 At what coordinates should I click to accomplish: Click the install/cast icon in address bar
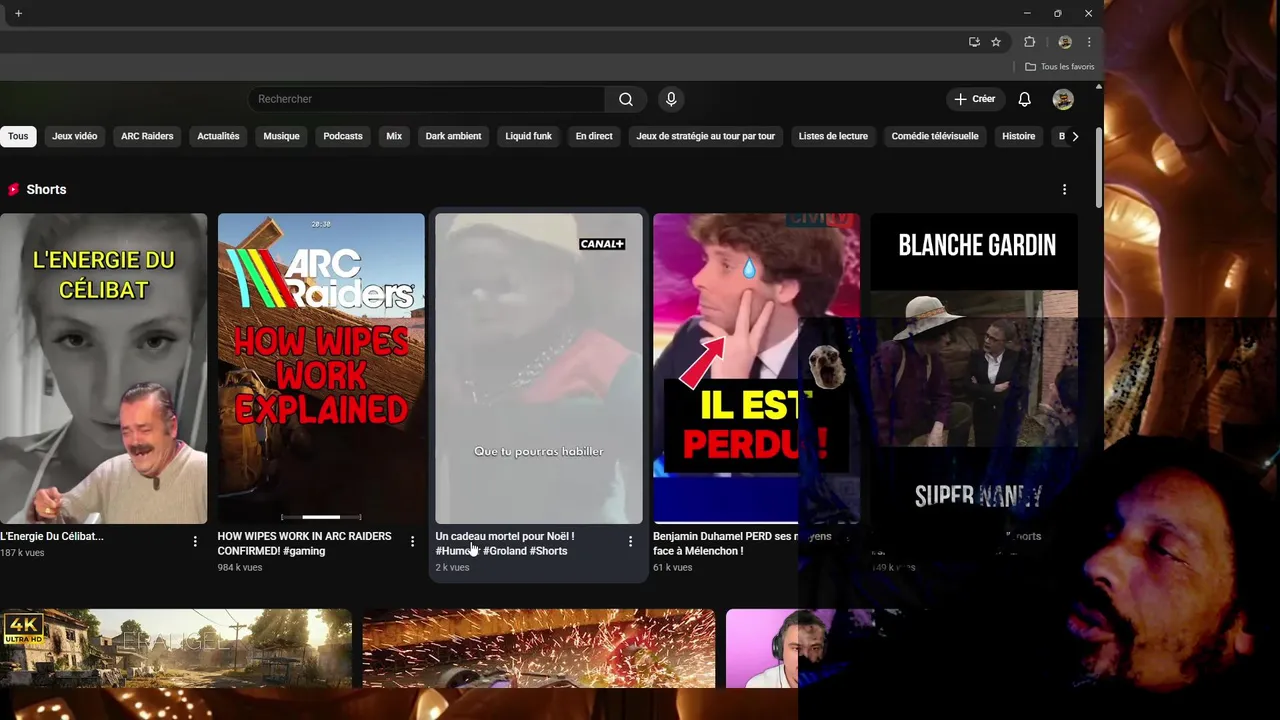(974, 42)
